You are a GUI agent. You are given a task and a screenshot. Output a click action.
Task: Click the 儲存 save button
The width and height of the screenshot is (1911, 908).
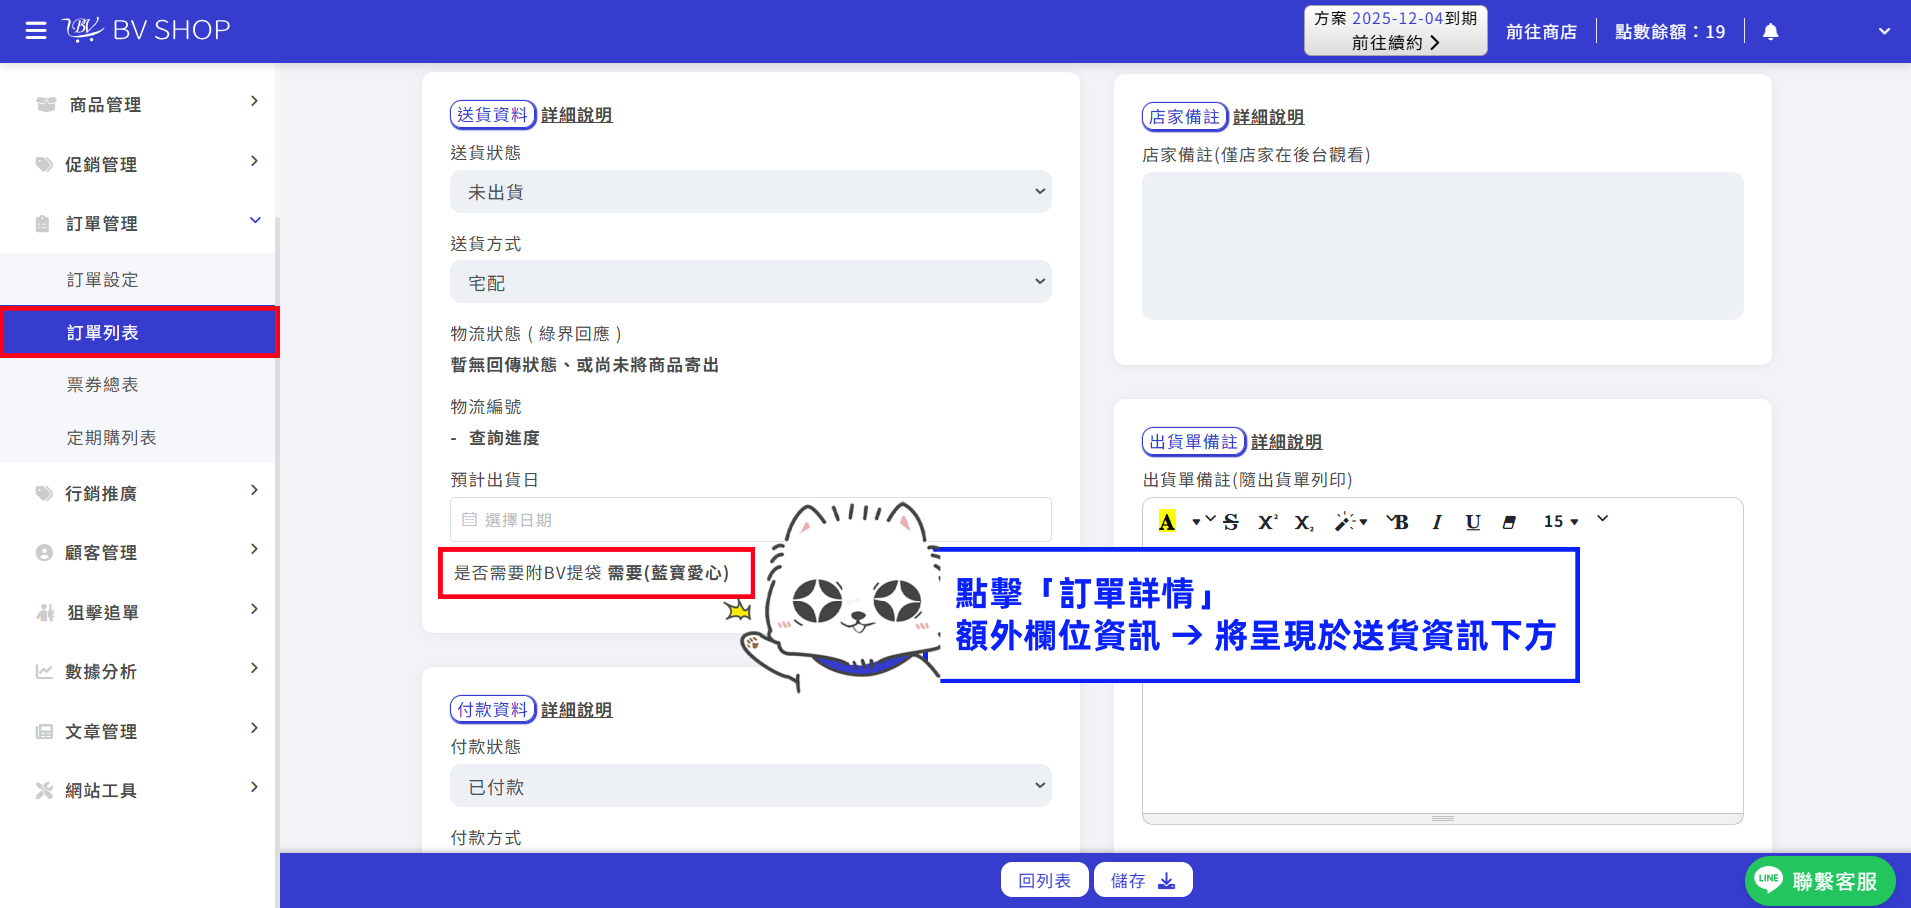[1143, 880]
